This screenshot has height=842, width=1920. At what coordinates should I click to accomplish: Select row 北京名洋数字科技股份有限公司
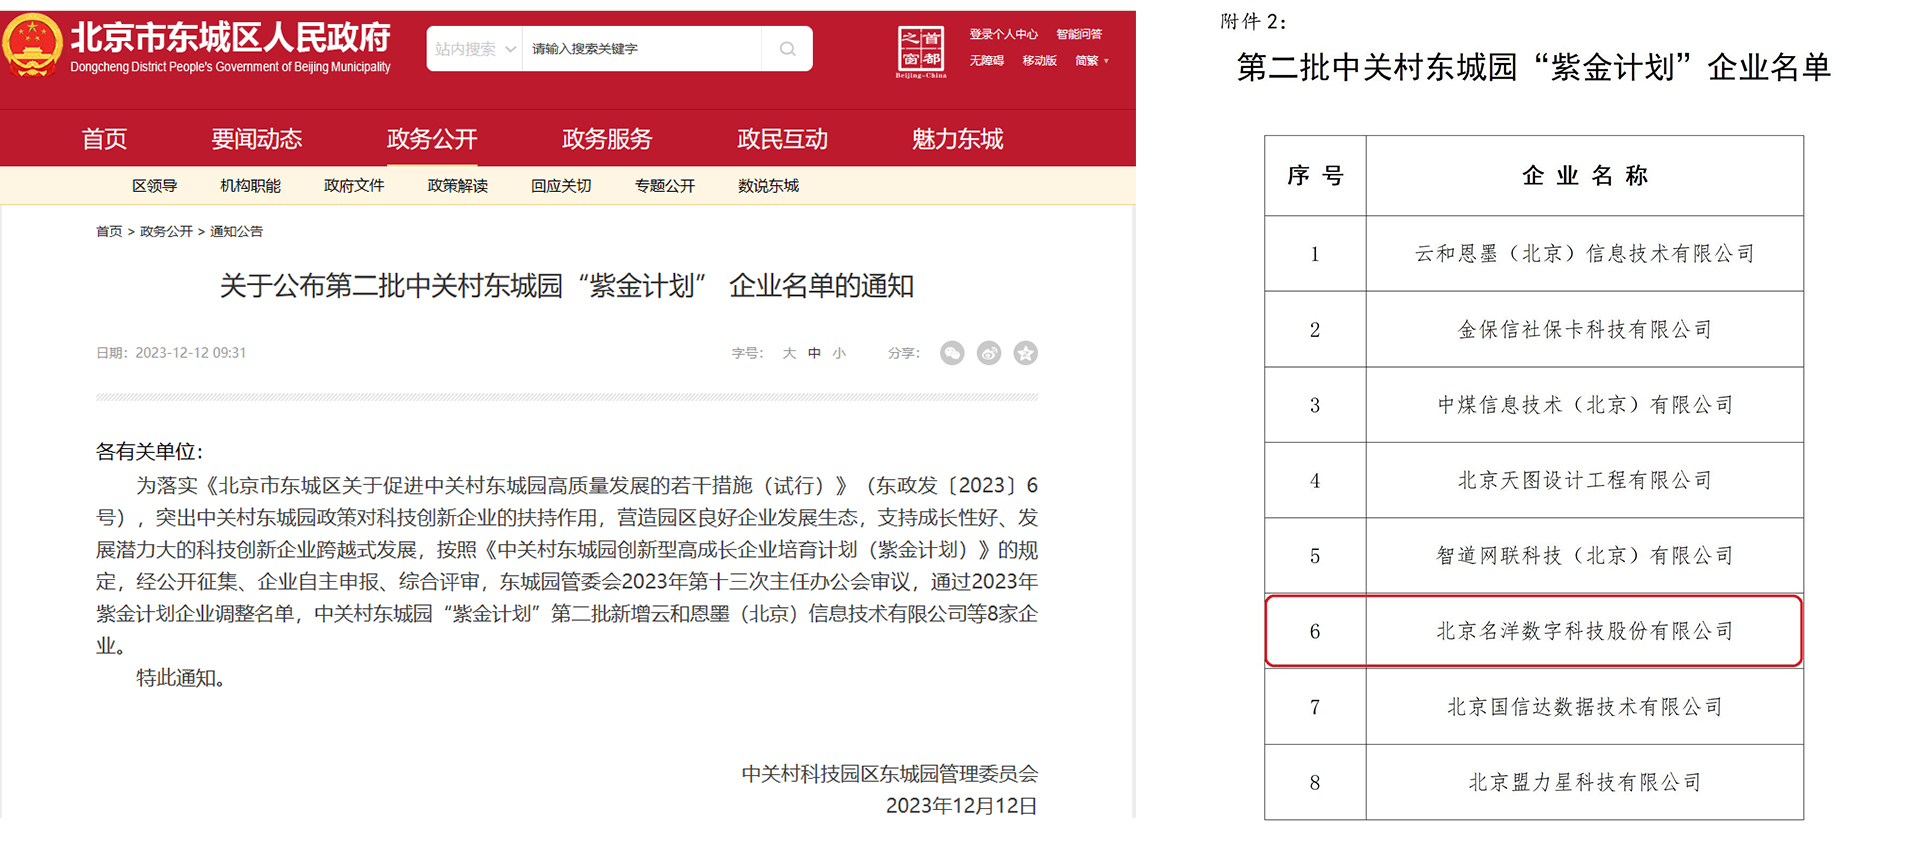(x=1534, y=631)
